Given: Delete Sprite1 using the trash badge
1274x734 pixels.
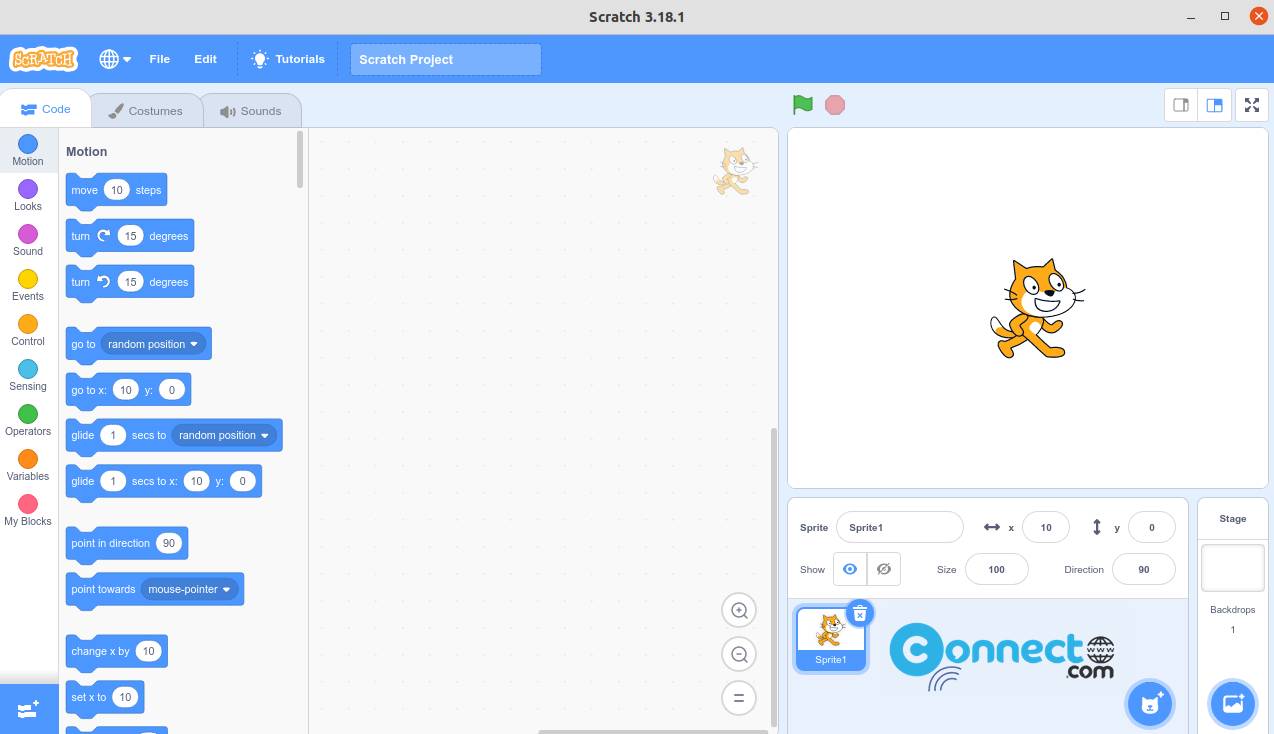Looking at the screenshot, I should tap(859, 613).
